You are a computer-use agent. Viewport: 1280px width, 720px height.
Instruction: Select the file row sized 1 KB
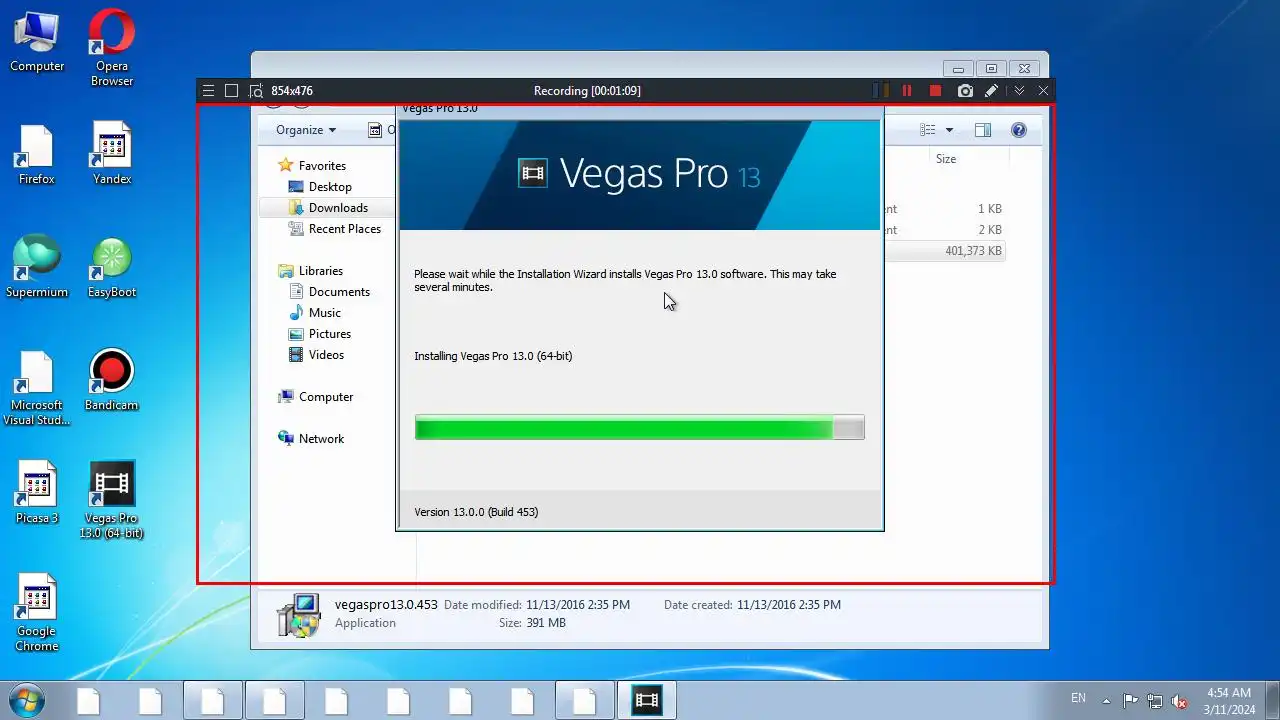point(943,209)
